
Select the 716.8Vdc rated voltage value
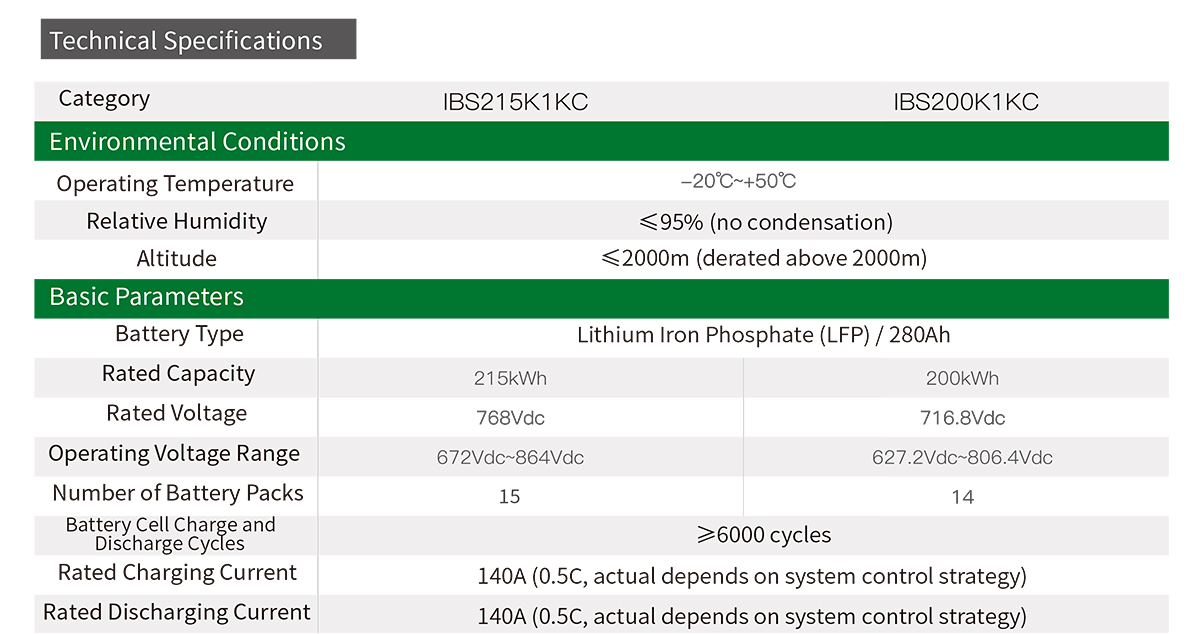[962, 418]
